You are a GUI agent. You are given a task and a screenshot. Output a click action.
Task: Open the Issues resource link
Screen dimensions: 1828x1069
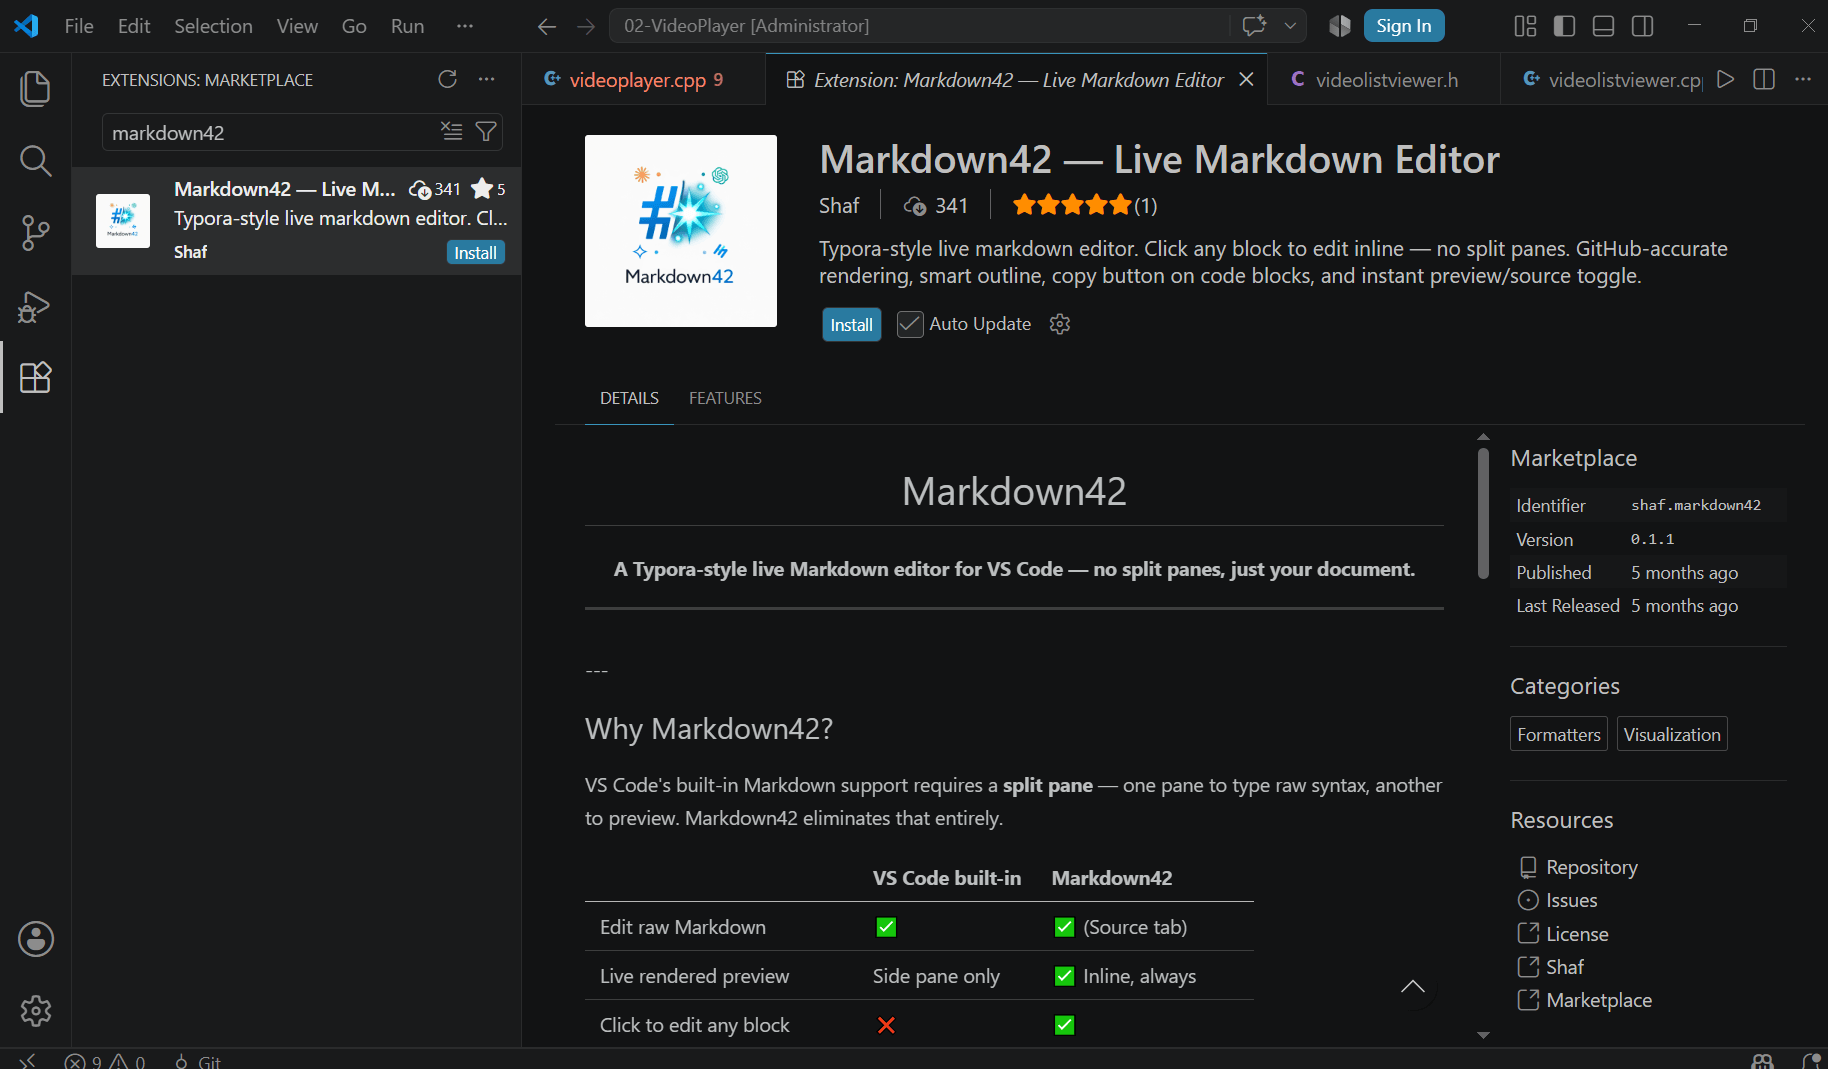click(1571, 900)
